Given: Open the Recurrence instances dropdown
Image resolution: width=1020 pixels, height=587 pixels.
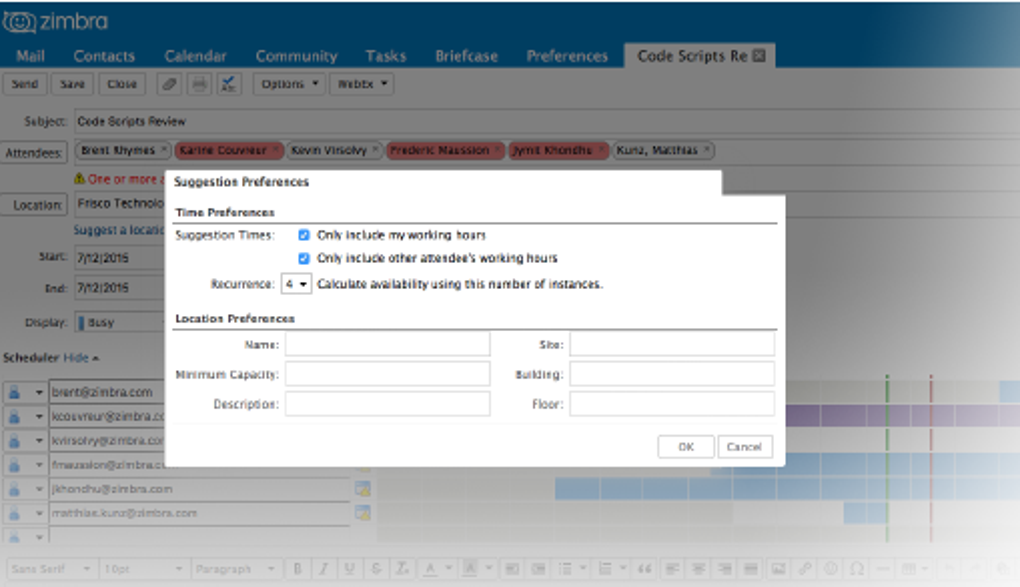Looking at the screenshot, I should coord(296,284).
